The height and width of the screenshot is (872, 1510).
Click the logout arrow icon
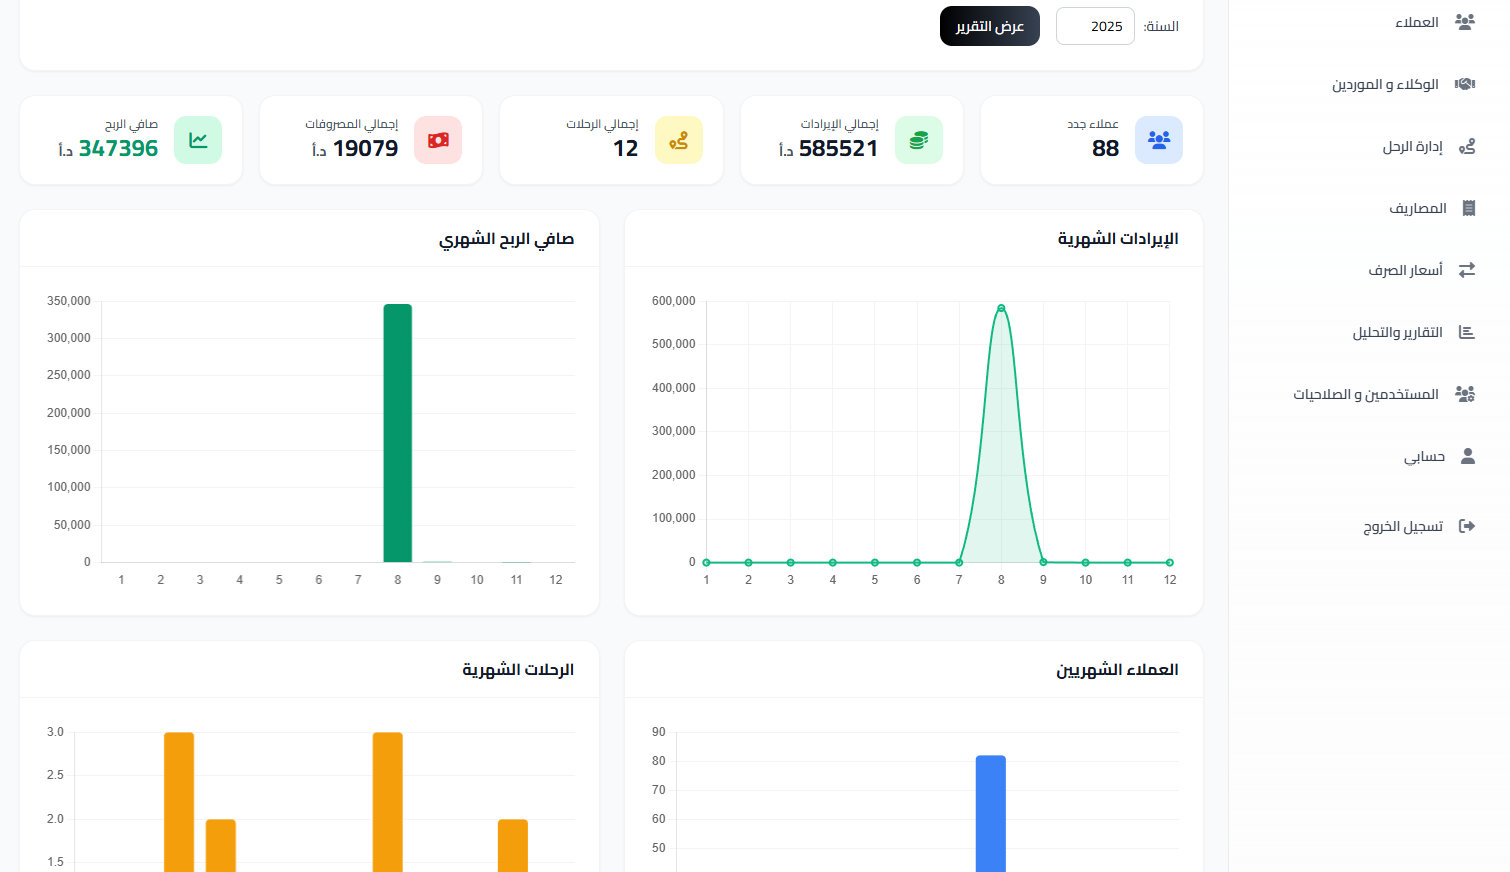point(1467,526)
